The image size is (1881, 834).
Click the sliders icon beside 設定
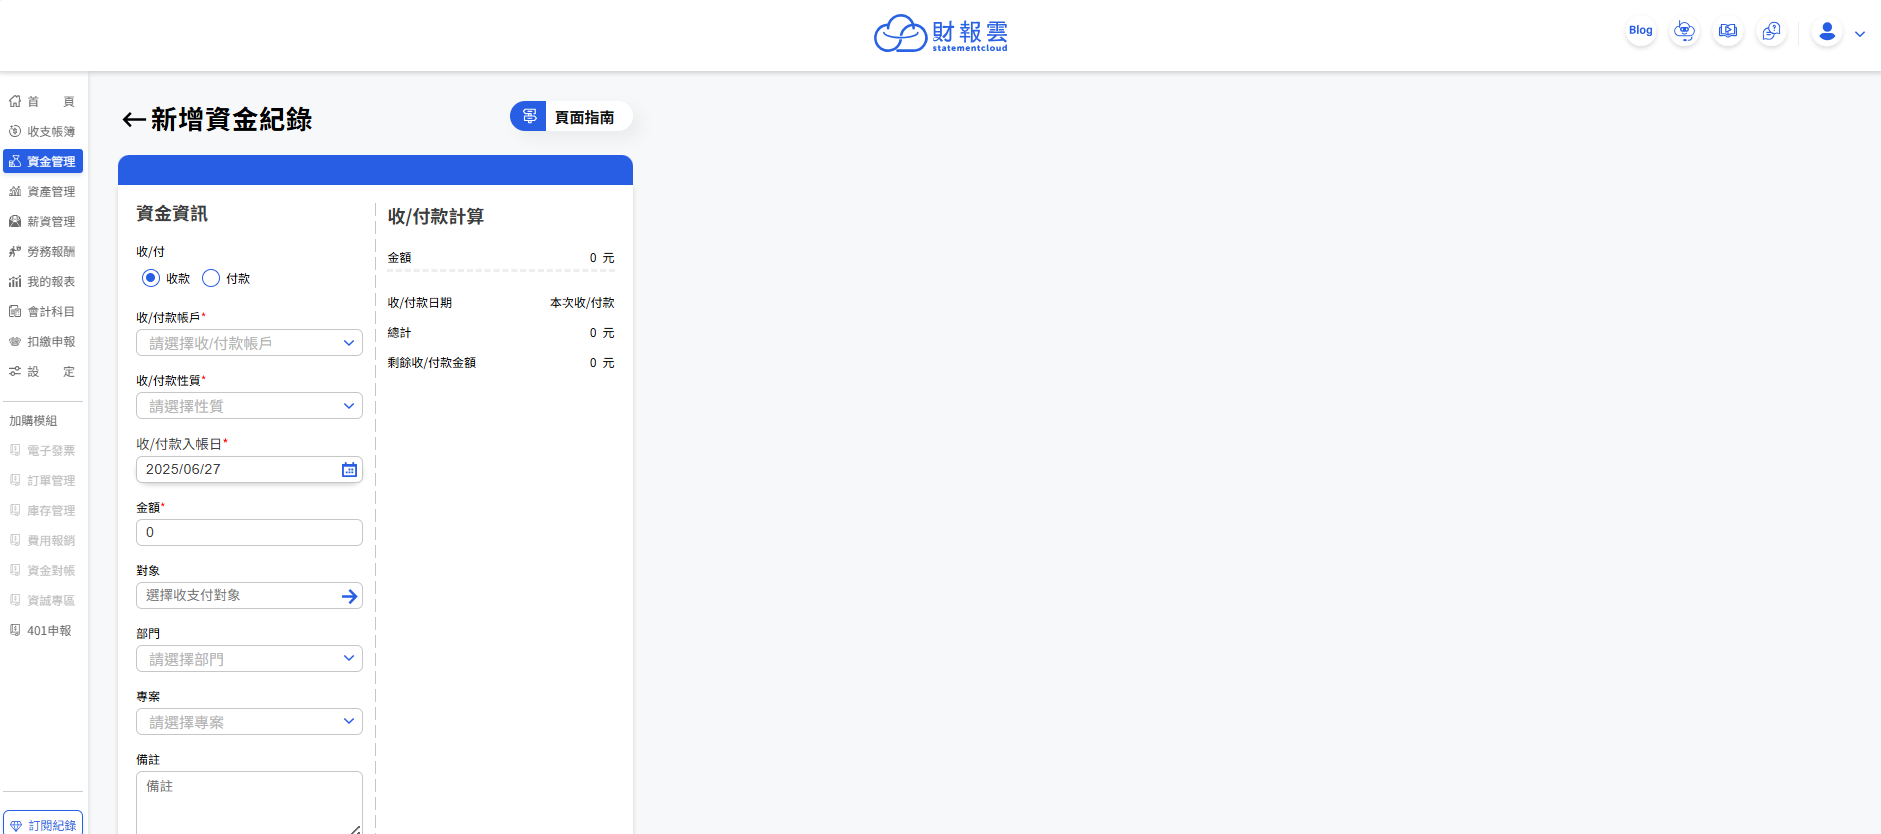click(15, 371)
